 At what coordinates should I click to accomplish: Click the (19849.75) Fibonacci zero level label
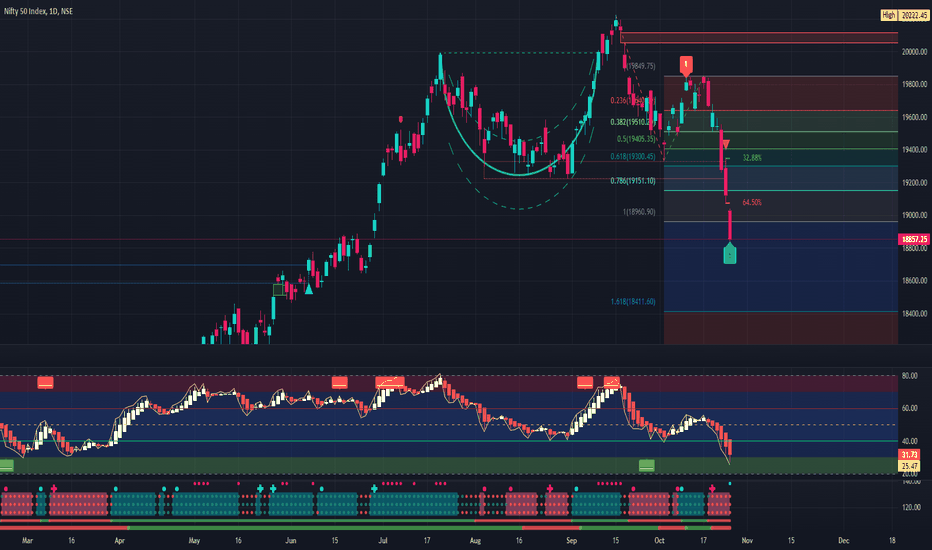pyautogui.click(x=641, y=66)
